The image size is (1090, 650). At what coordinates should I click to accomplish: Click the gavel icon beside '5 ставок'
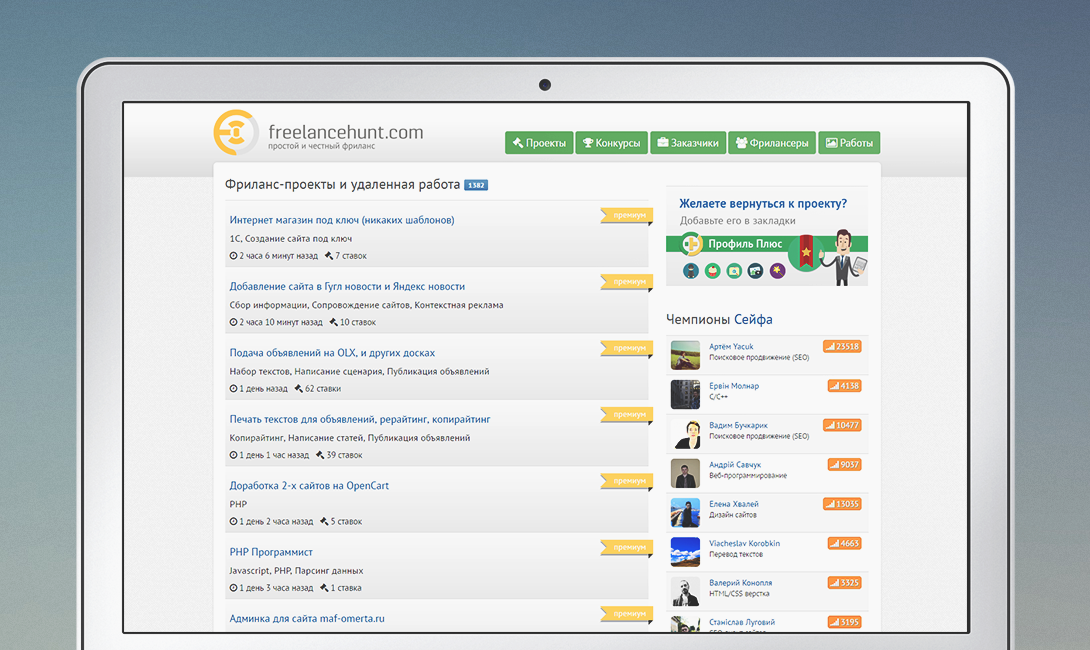tap(325, 521)
